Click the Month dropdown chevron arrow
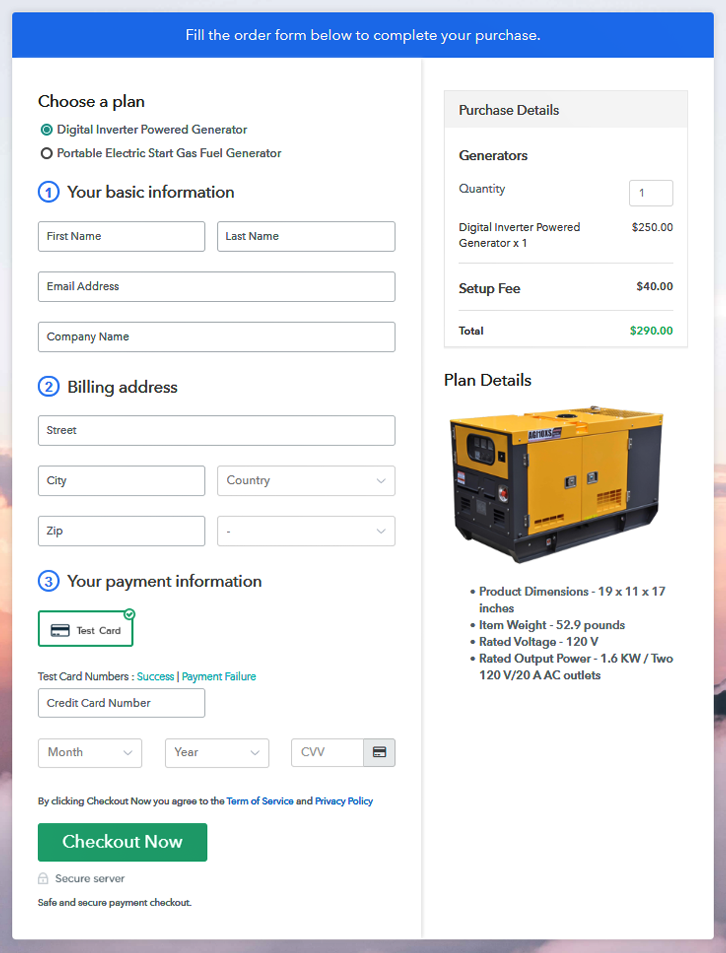The height and width of the screenshot is (953, 726). [x=128, y=752]
